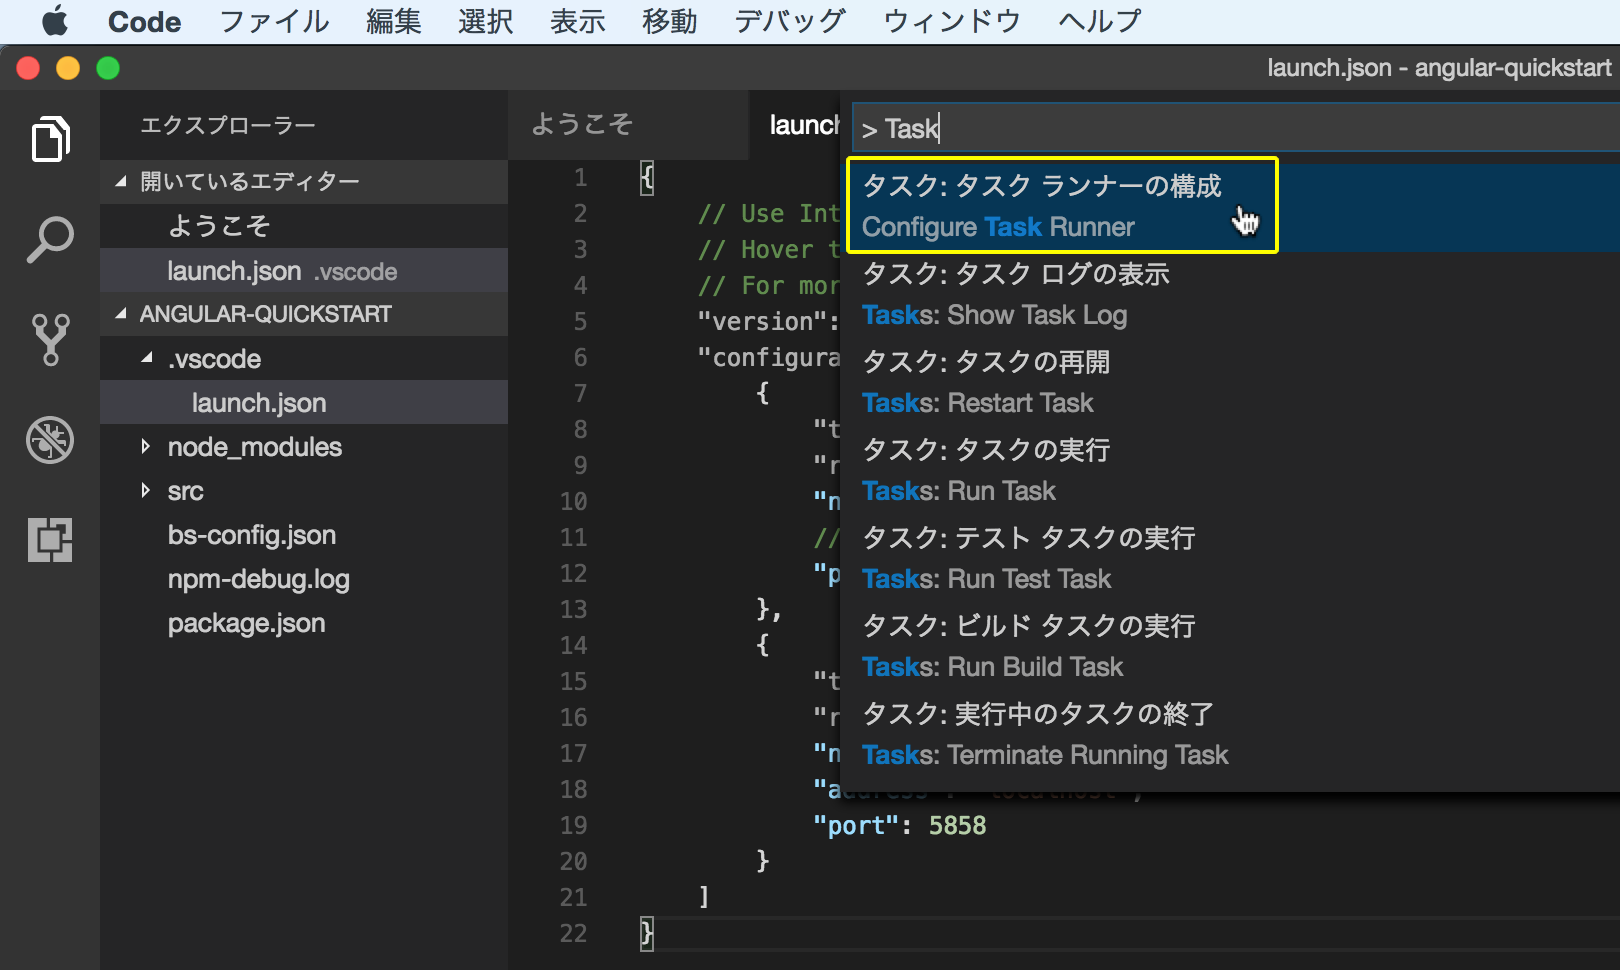Open the Search view icon
This screenshot has width=1620, height=970.
point(50,240)
